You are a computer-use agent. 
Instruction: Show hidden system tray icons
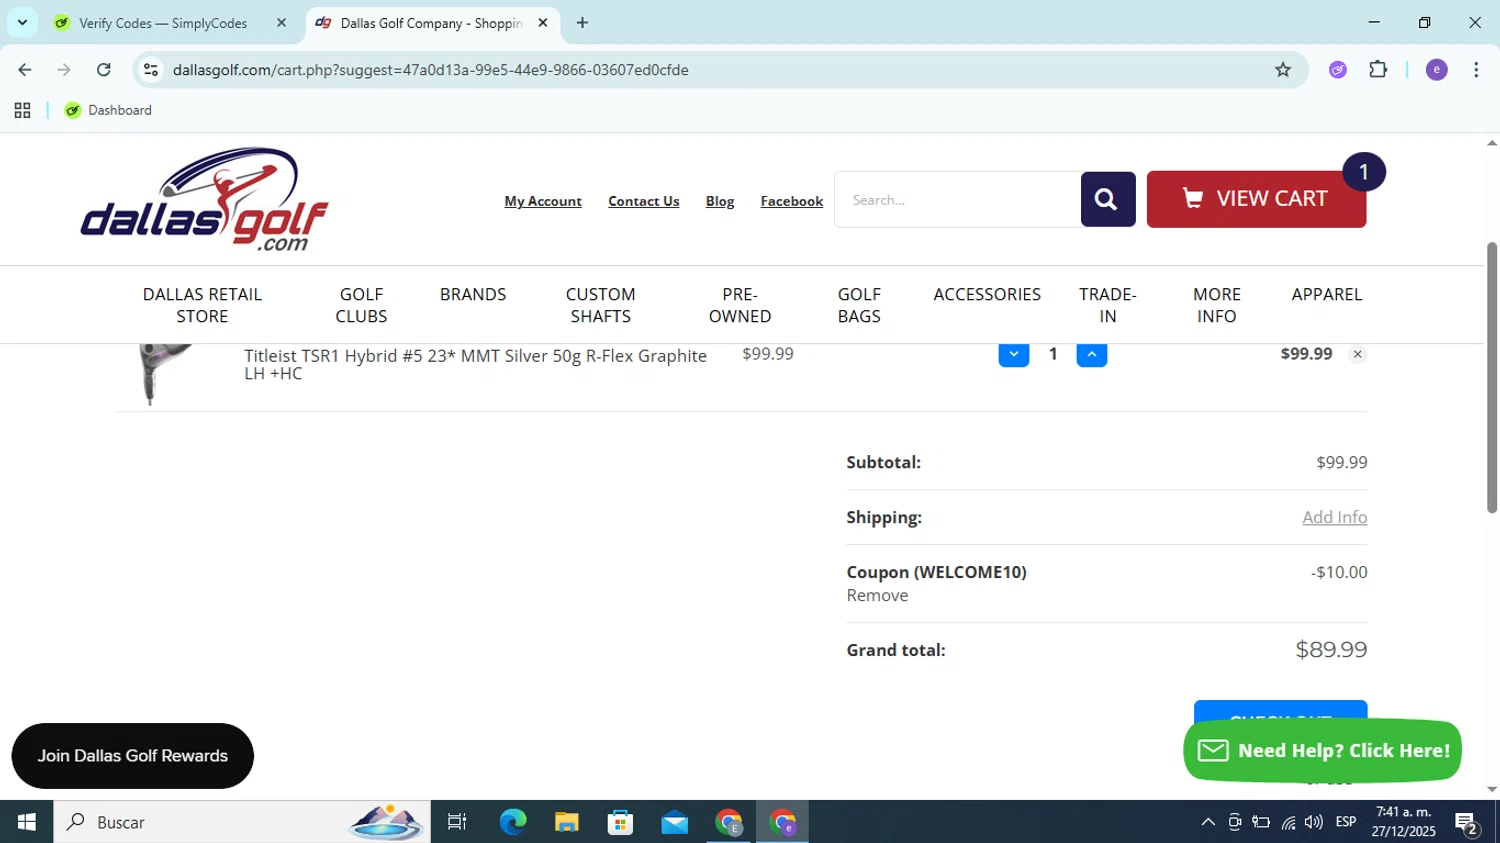point(1208,822)
